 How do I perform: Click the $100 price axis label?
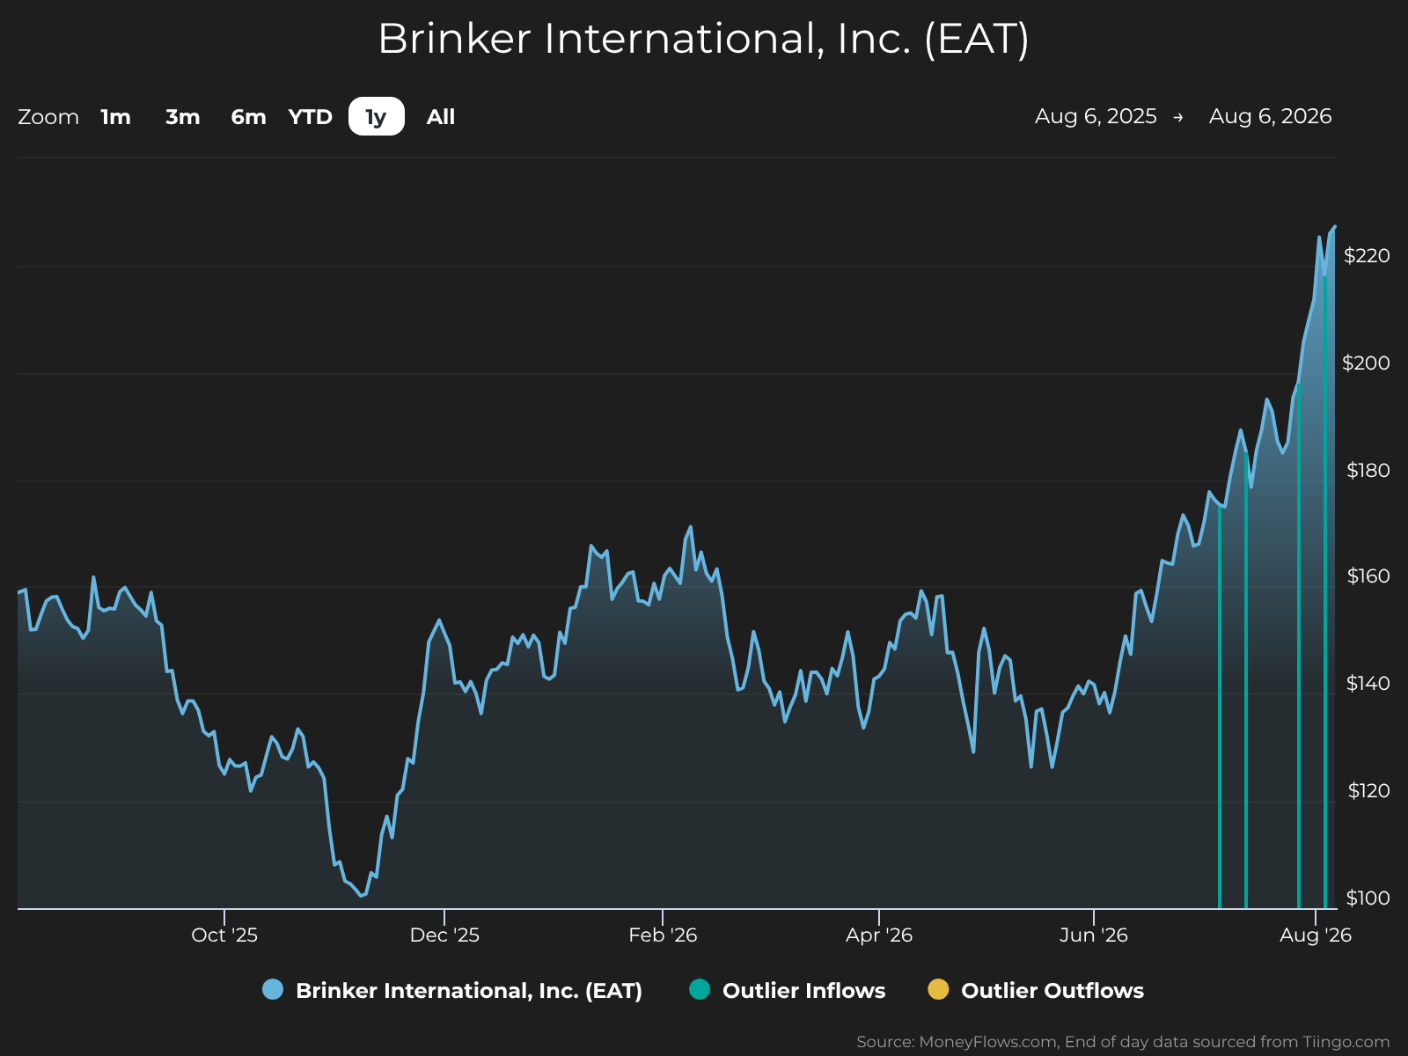coord(1368,898)
